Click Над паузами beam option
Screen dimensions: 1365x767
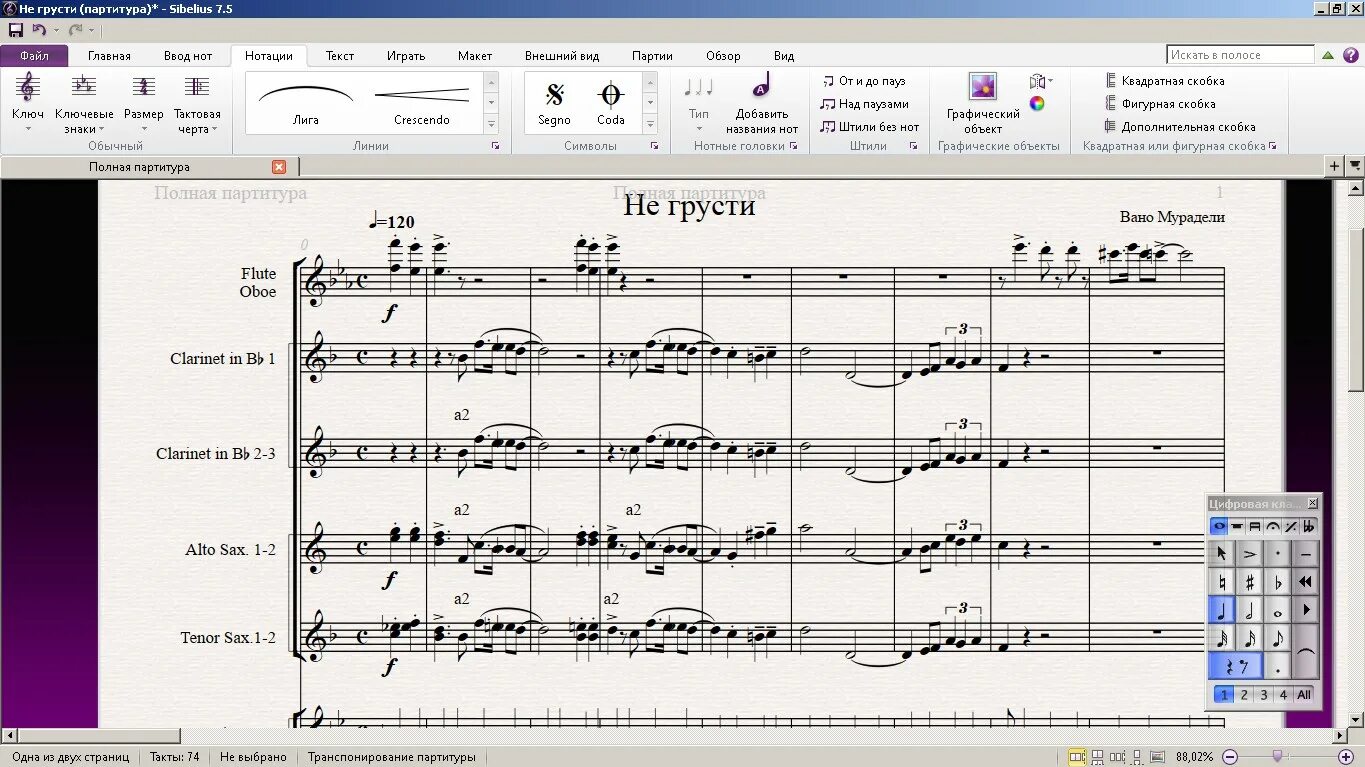click(x=864, y=104)
